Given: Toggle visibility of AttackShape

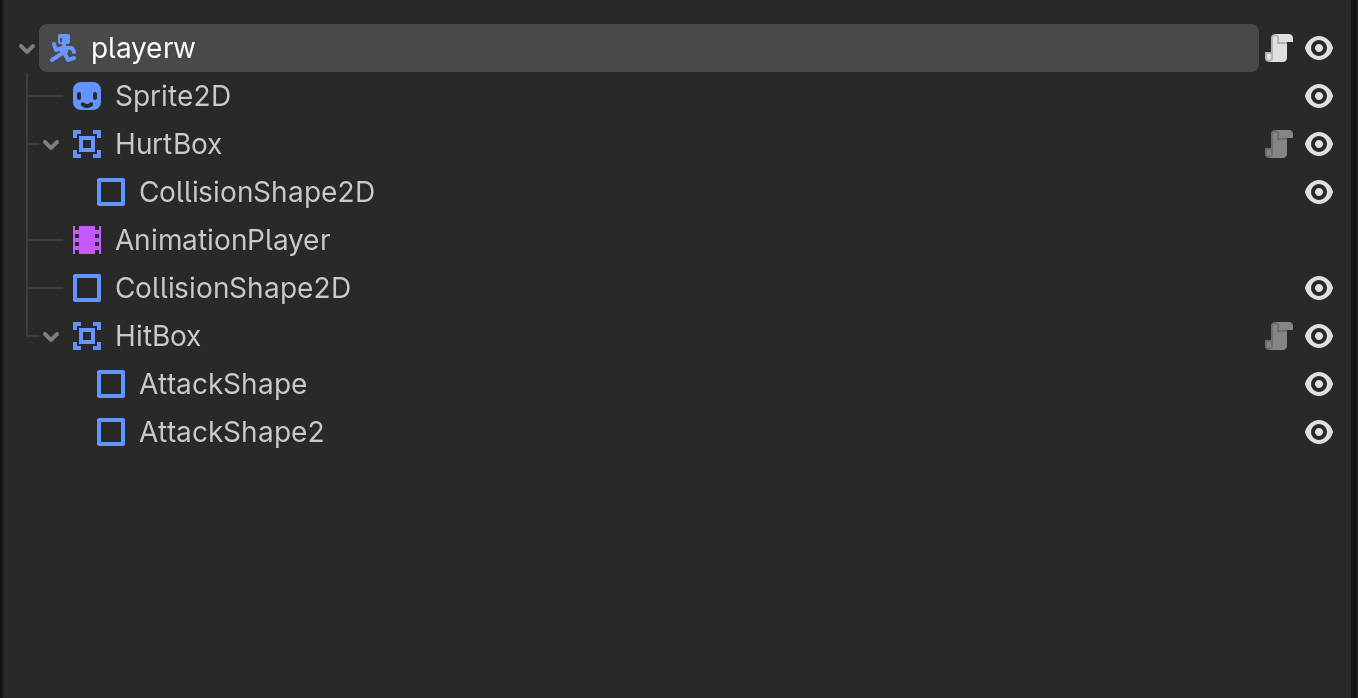Looking at the screenshot, I should click(1319, 384).
